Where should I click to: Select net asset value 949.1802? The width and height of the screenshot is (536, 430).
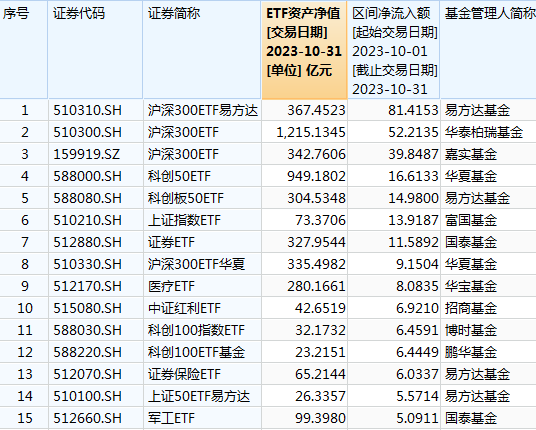(316, 176)
